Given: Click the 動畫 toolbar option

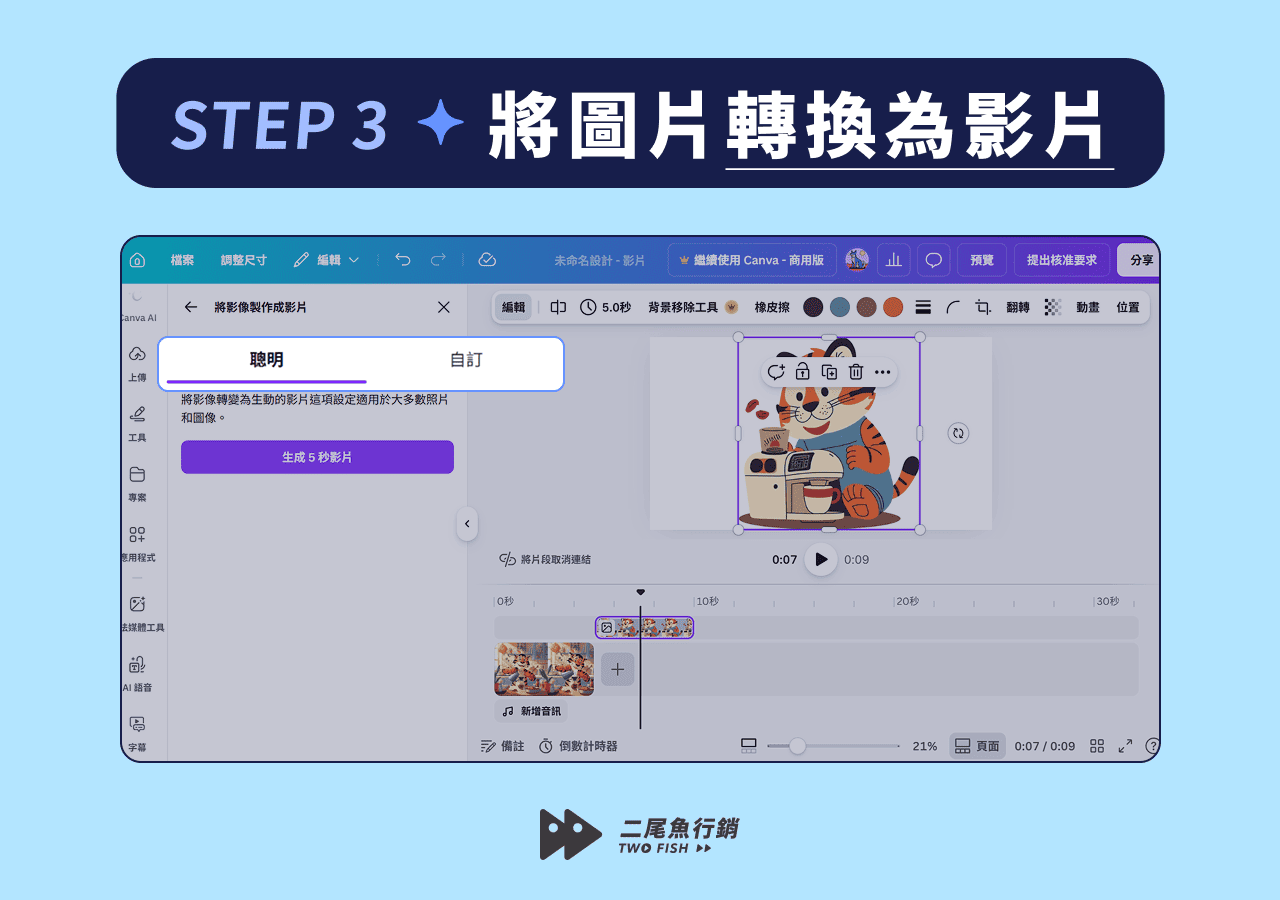Looking at the screenshot, I should coord(1088,307).
